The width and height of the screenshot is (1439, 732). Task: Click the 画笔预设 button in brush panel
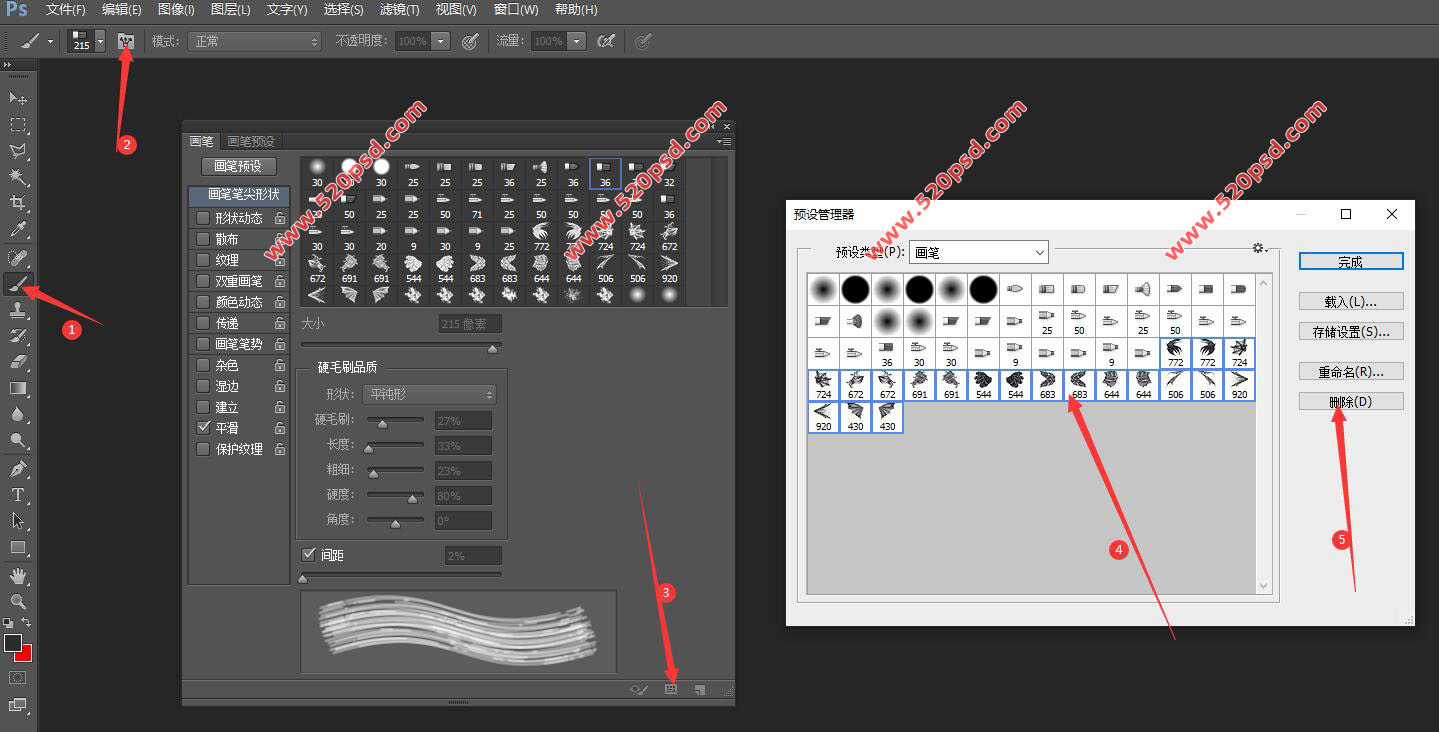(238, 166)
